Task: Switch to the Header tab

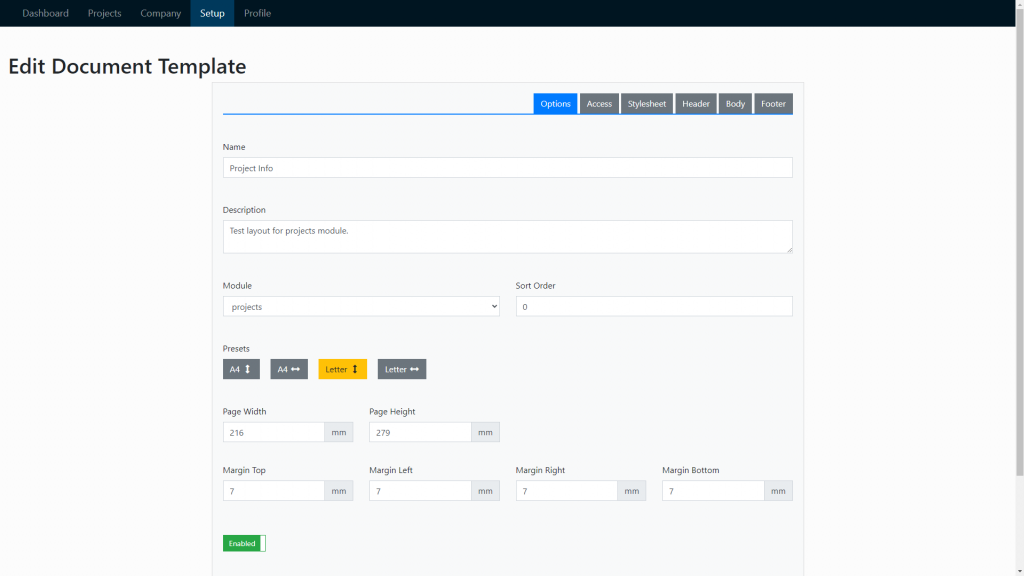Action: 695,103
